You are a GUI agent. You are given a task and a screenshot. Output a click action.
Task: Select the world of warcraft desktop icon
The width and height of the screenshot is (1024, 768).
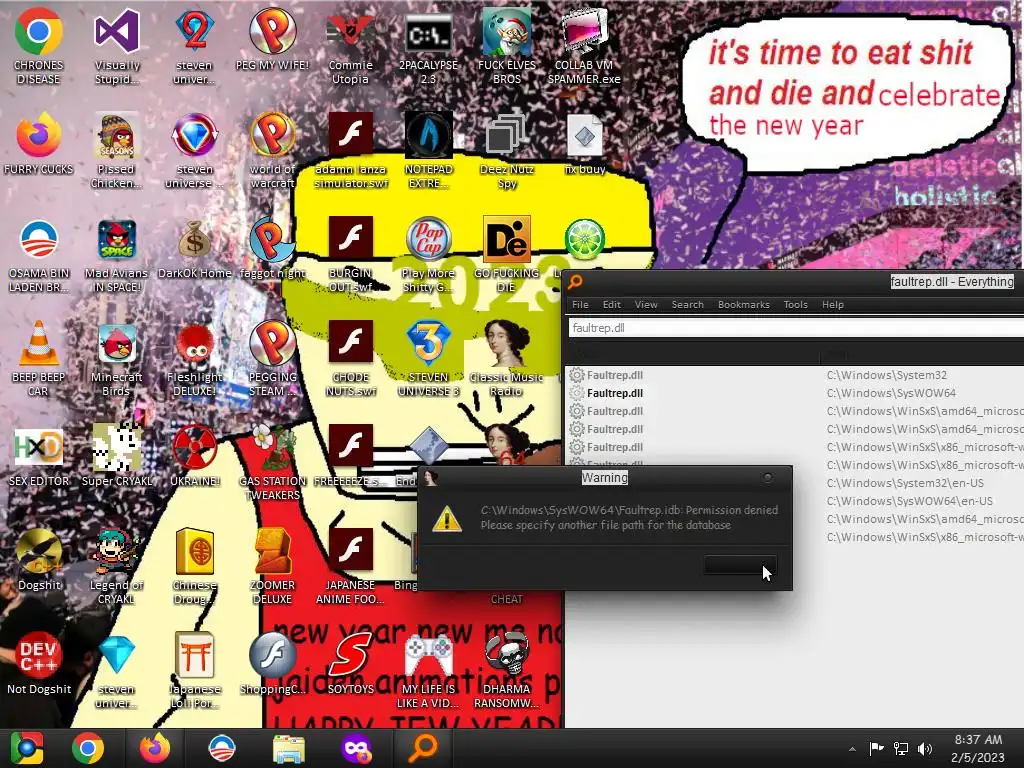(x=272, y=150)
